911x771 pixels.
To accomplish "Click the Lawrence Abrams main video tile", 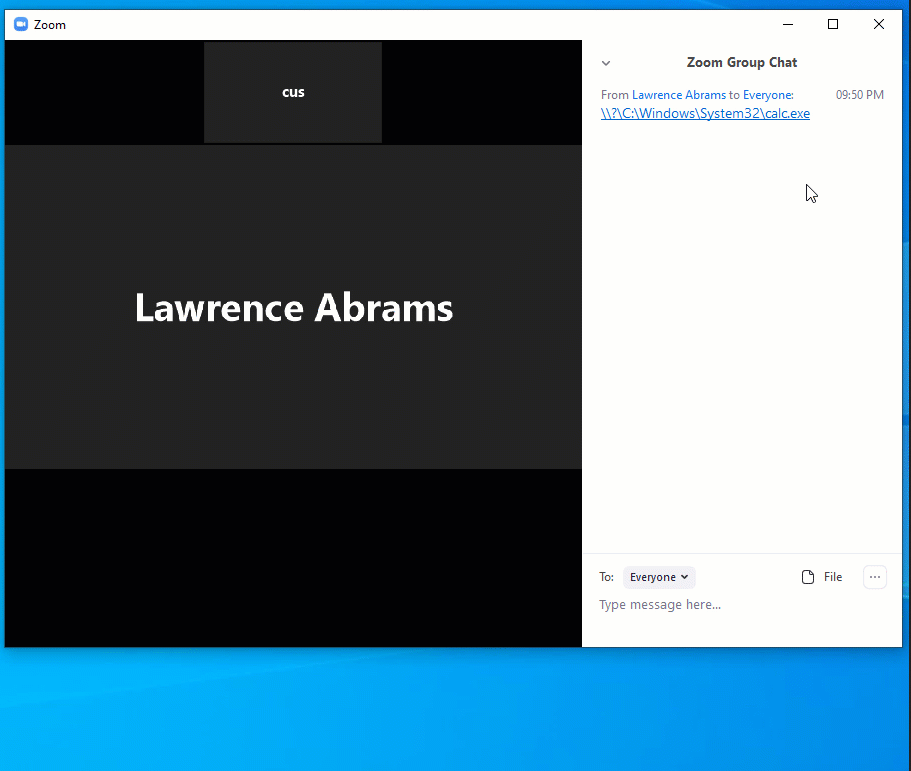I will pyautogui.click(x=293, y=307).
